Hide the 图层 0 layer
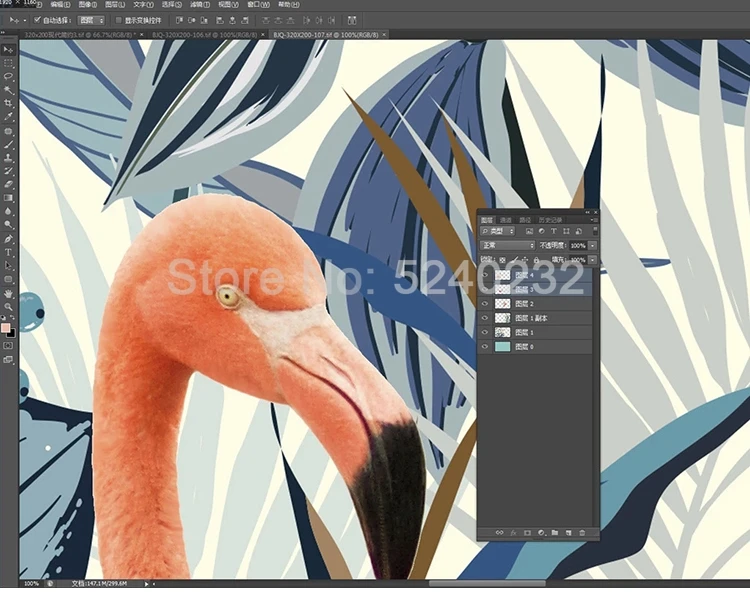This screenshot has width=750, height=598. pos(485,346)
